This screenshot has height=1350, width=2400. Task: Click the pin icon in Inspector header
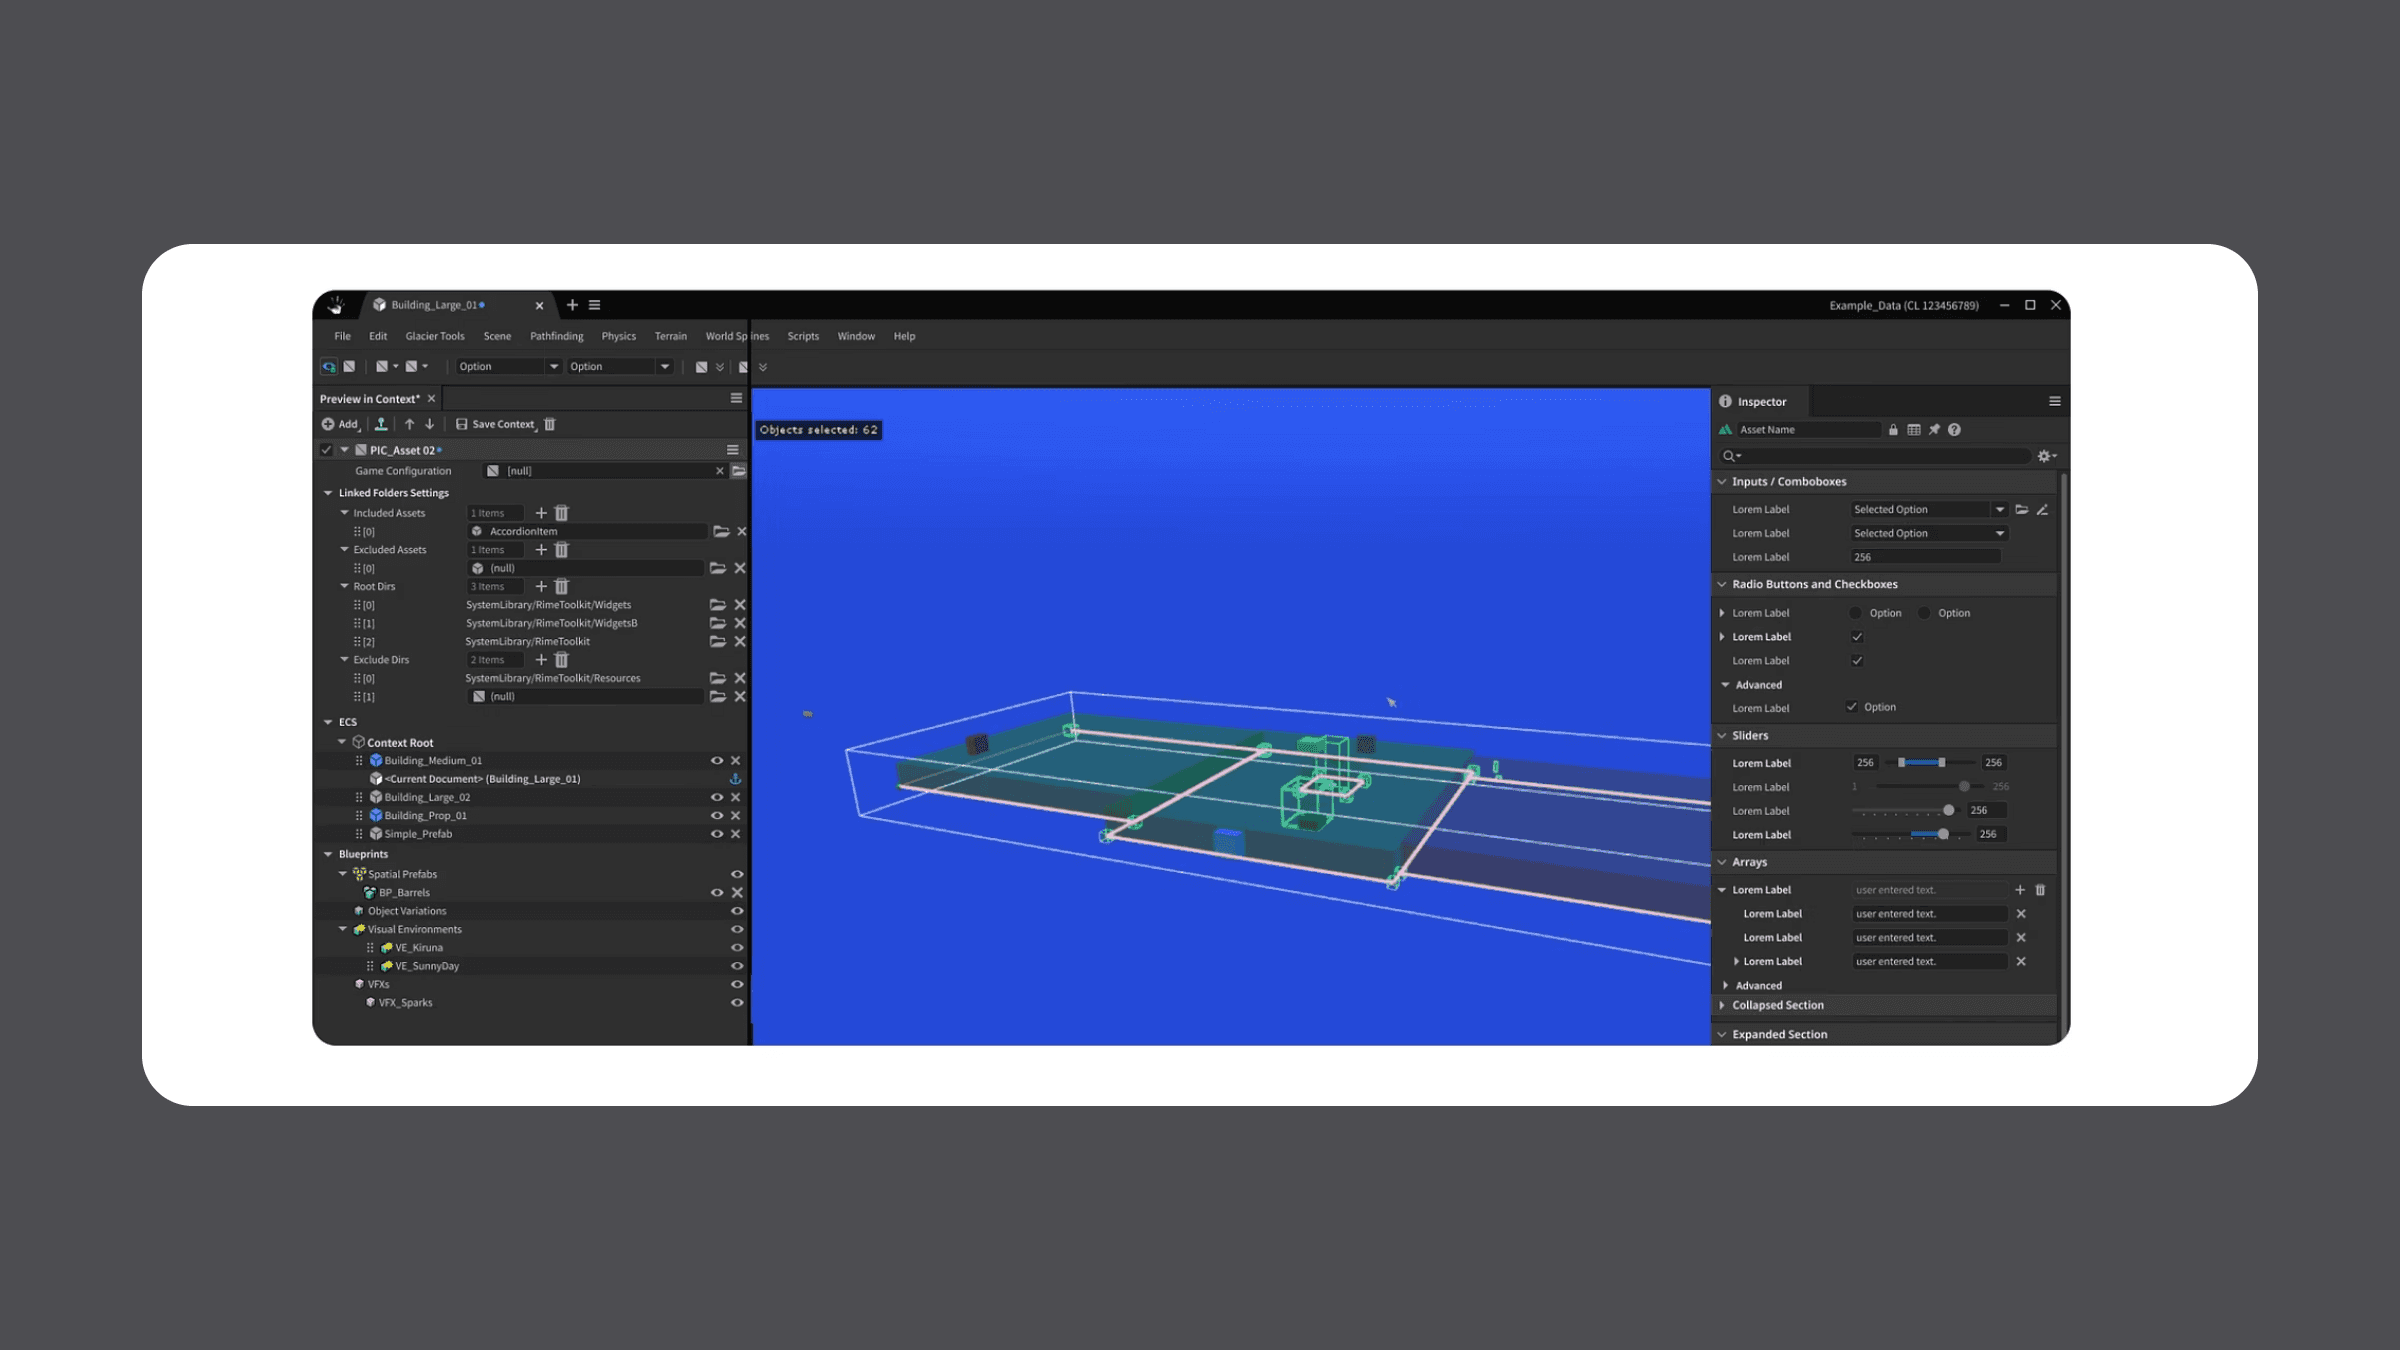[x=1934, y=430]
